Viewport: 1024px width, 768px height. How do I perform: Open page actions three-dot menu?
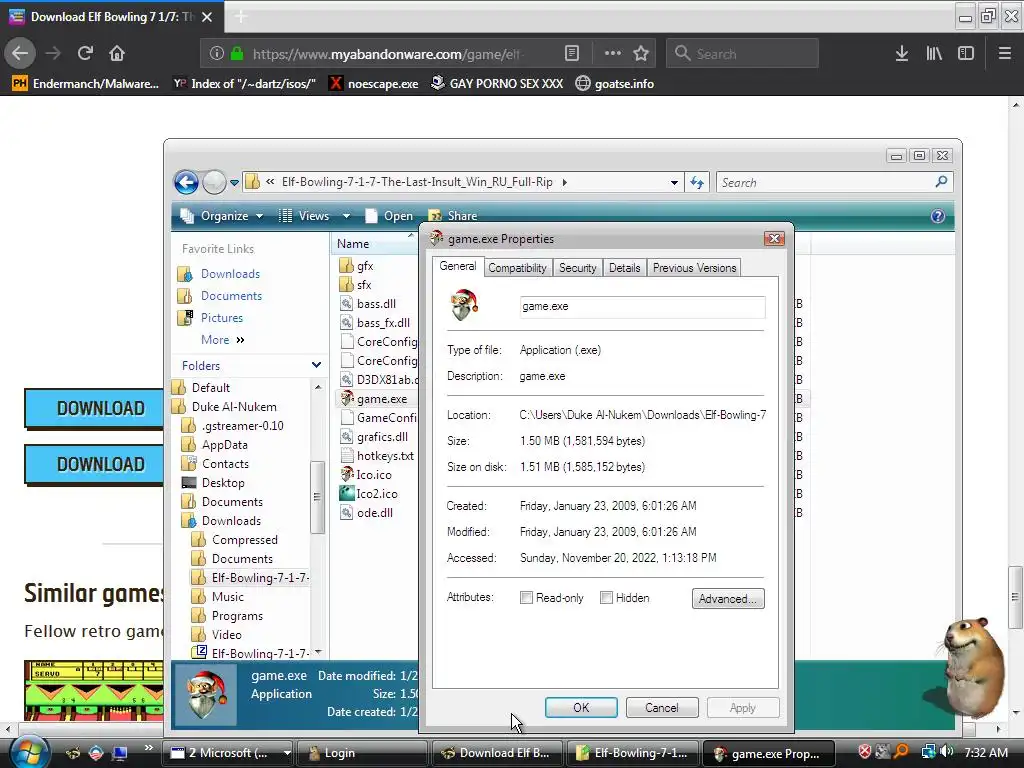click(613, 54)
